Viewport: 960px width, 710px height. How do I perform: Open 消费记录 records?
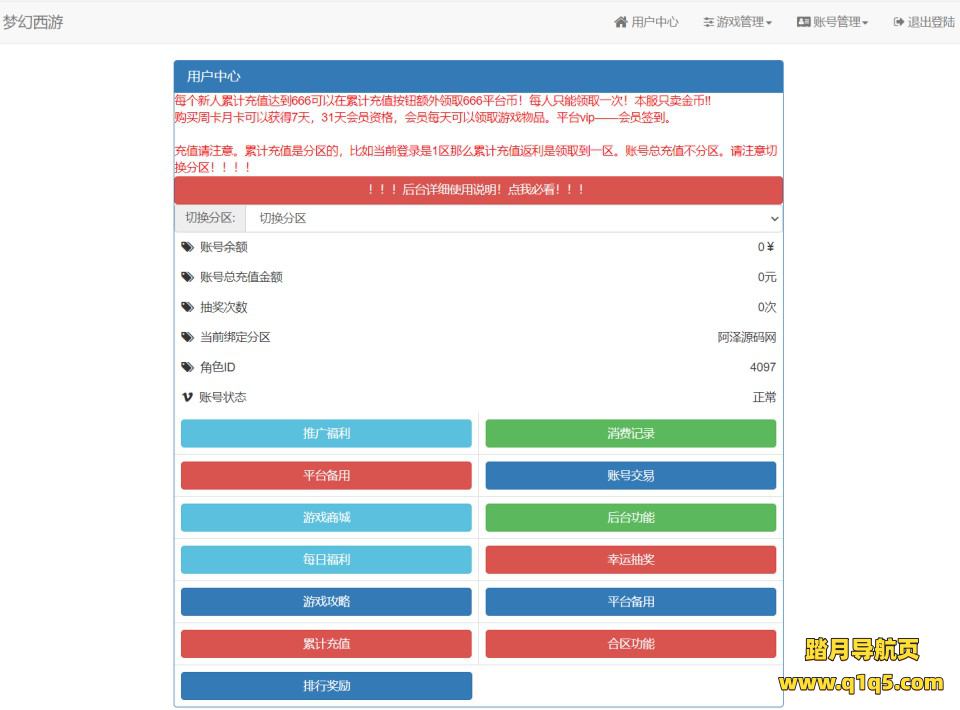coord(630,434)
